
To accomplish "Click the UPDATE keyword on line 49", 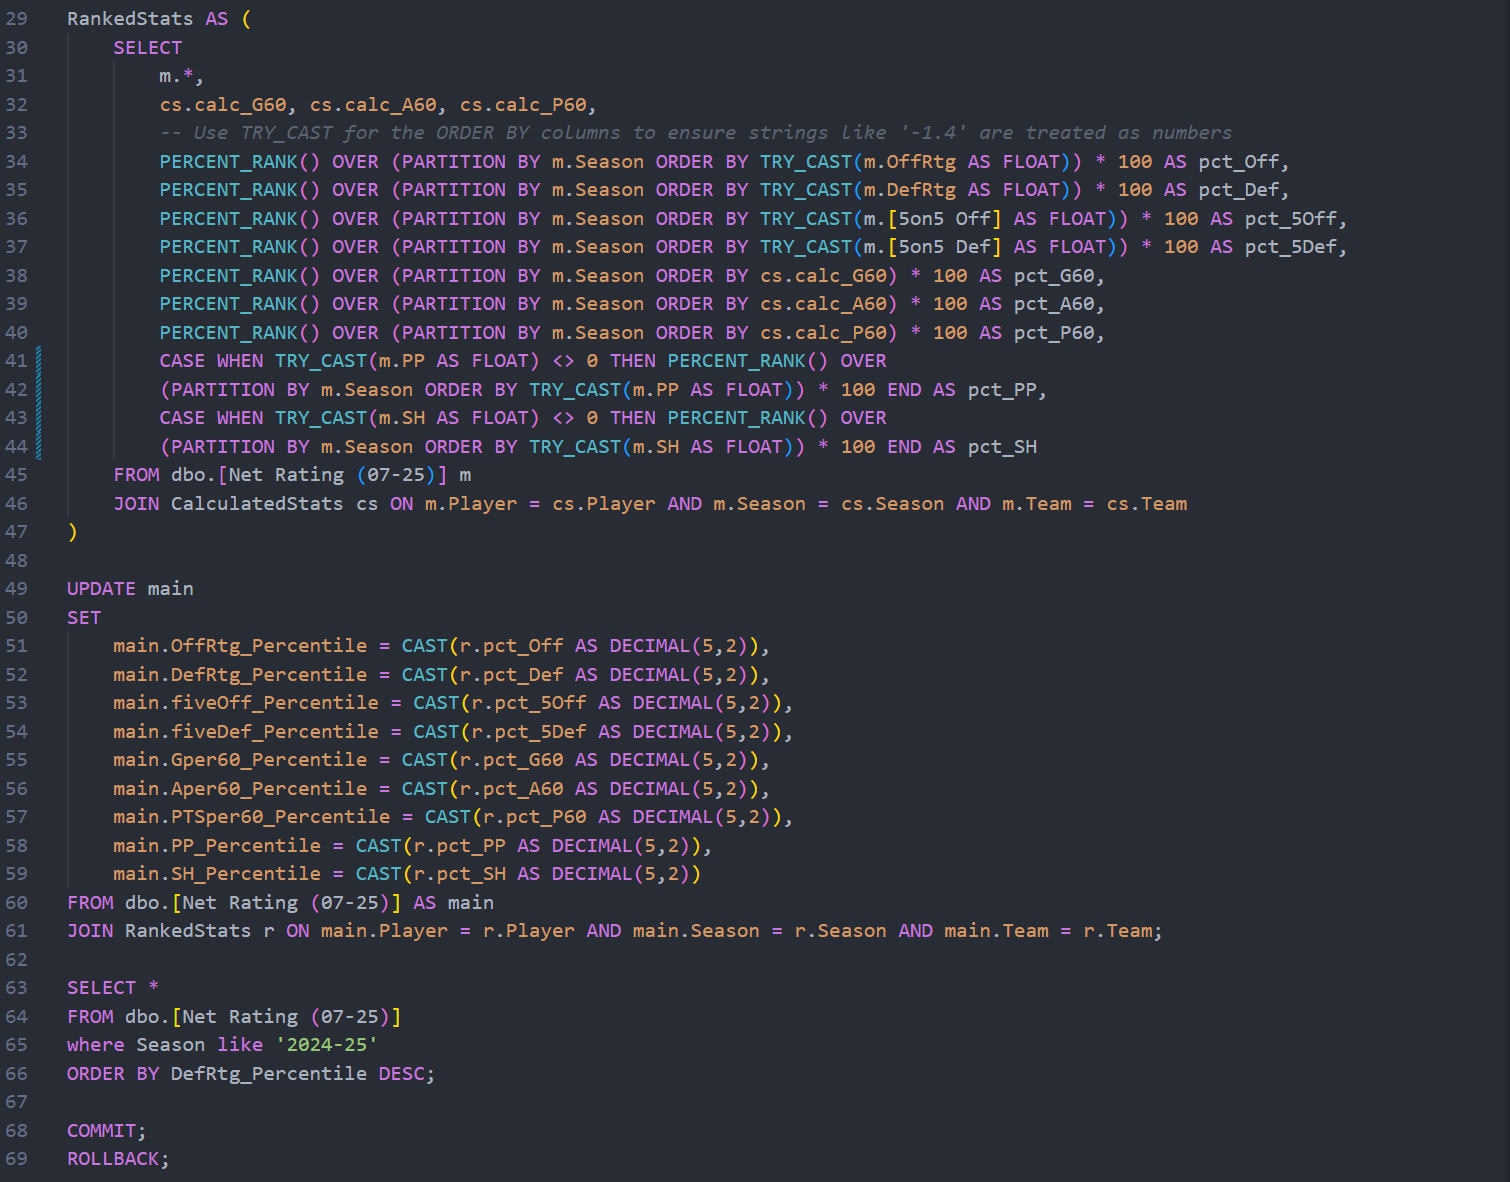I will click(x=101, y=589).
